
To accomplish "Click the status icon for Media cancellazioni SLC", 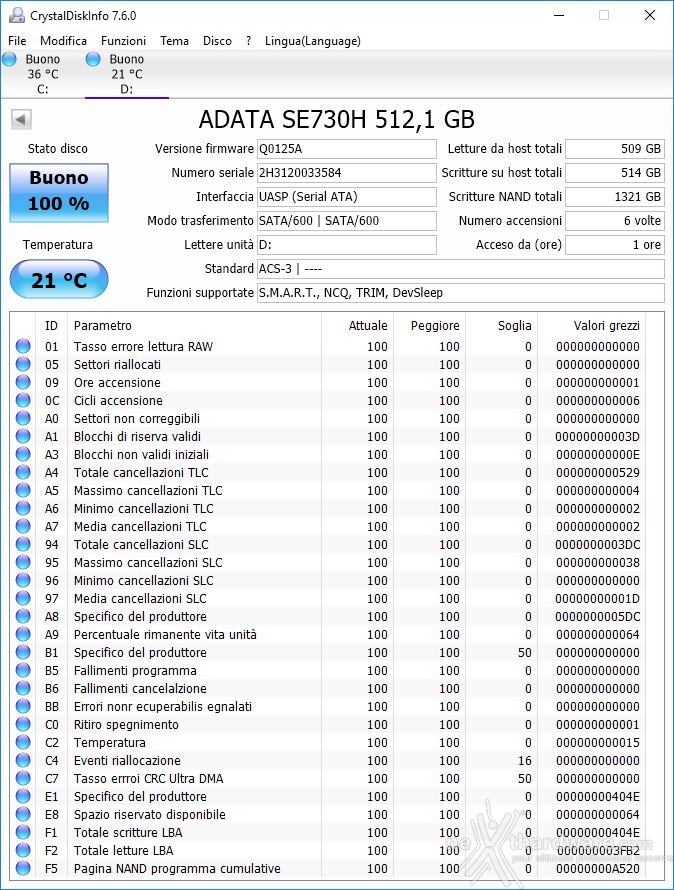I will tap(23, 598).
